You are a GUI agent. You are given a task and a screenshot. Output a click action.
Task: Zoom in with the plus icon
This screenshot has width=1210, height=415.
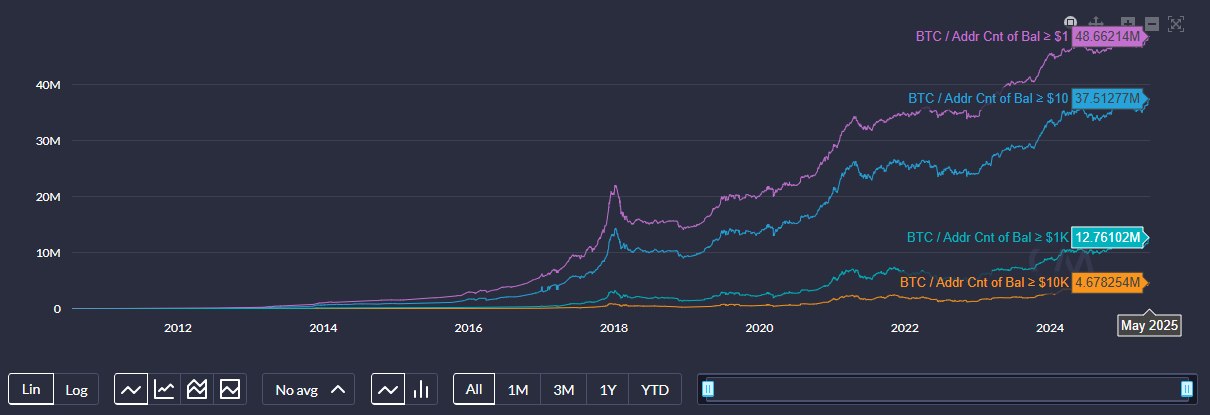coord(1128,23)
